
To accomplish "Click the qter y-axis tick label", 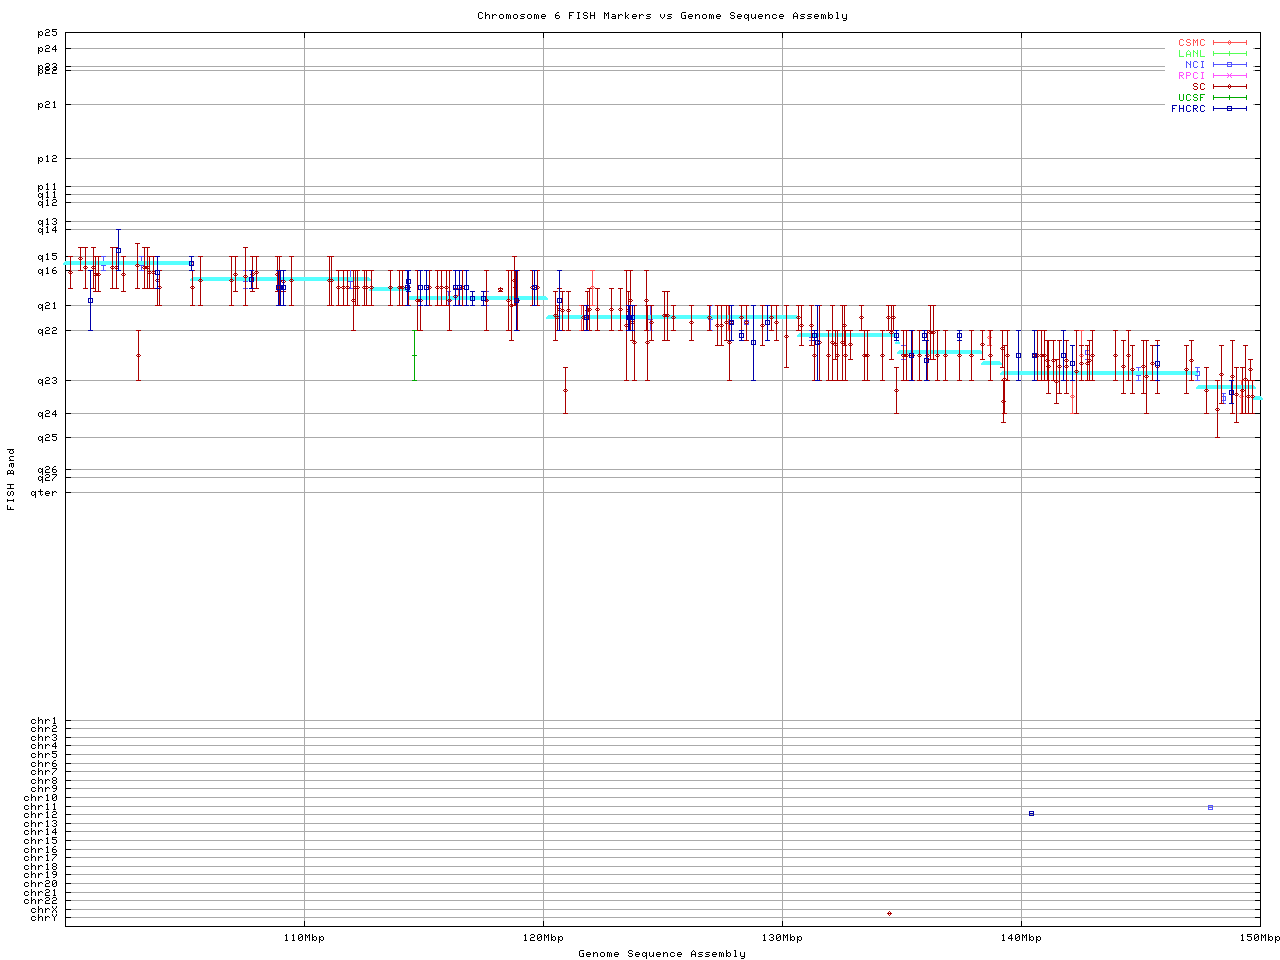I will pos(43,492).
